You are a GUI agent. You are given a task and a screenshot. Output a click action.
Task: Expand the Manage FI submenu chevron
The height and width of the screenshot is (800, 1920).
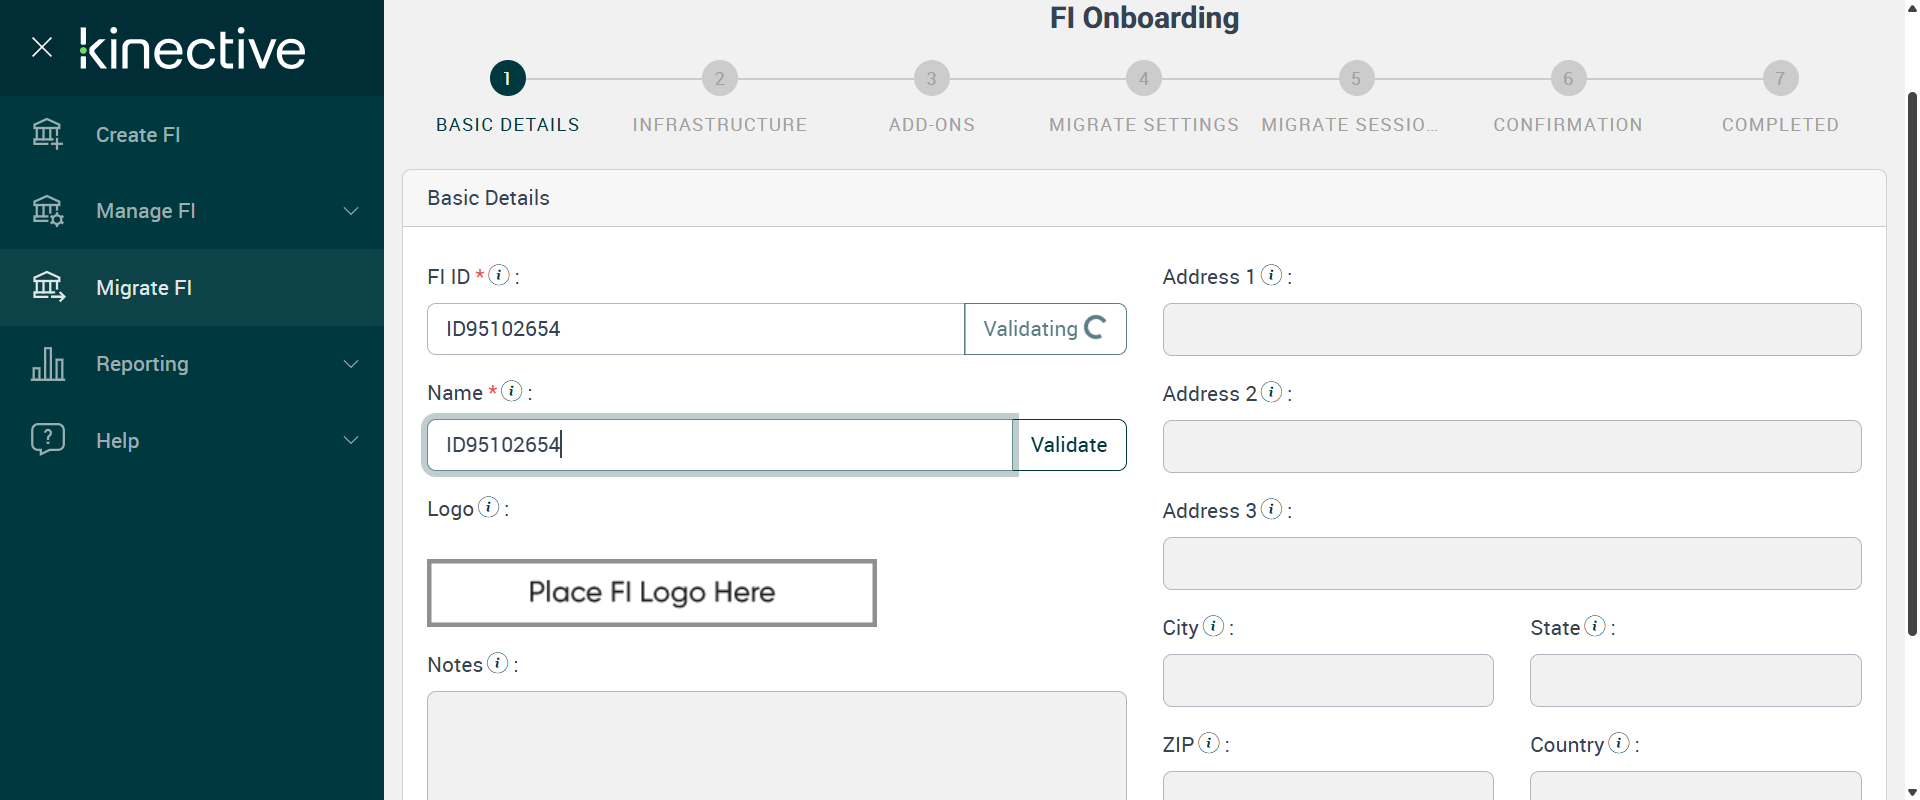point(351,211)
